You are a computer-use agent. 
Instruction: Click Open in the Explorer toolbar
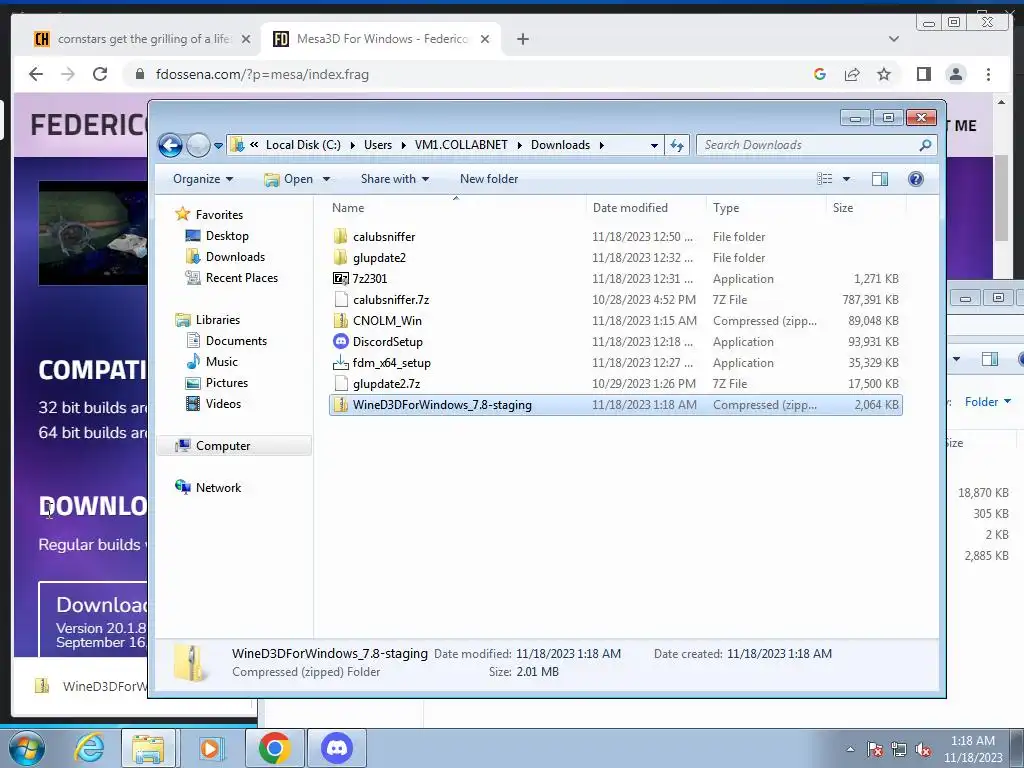pyautogui.click(x=289, y=179)
